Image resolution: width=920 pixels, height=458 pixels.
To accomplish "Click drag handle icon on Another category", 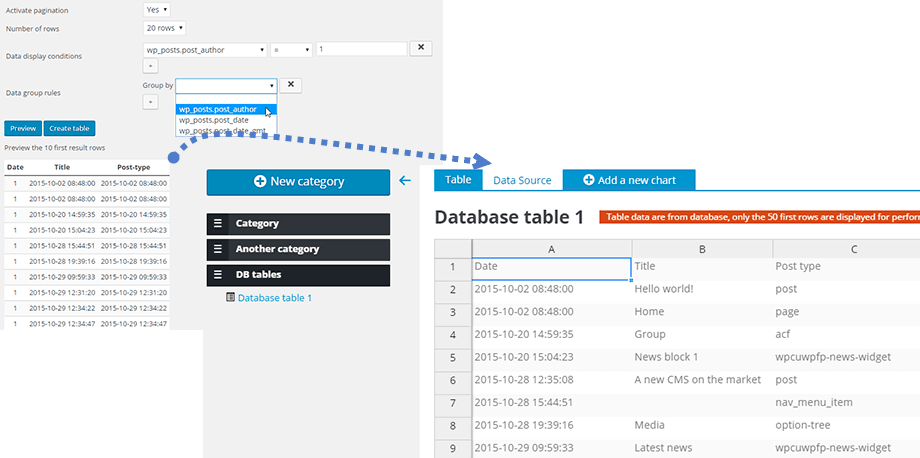I will point(218,249).
